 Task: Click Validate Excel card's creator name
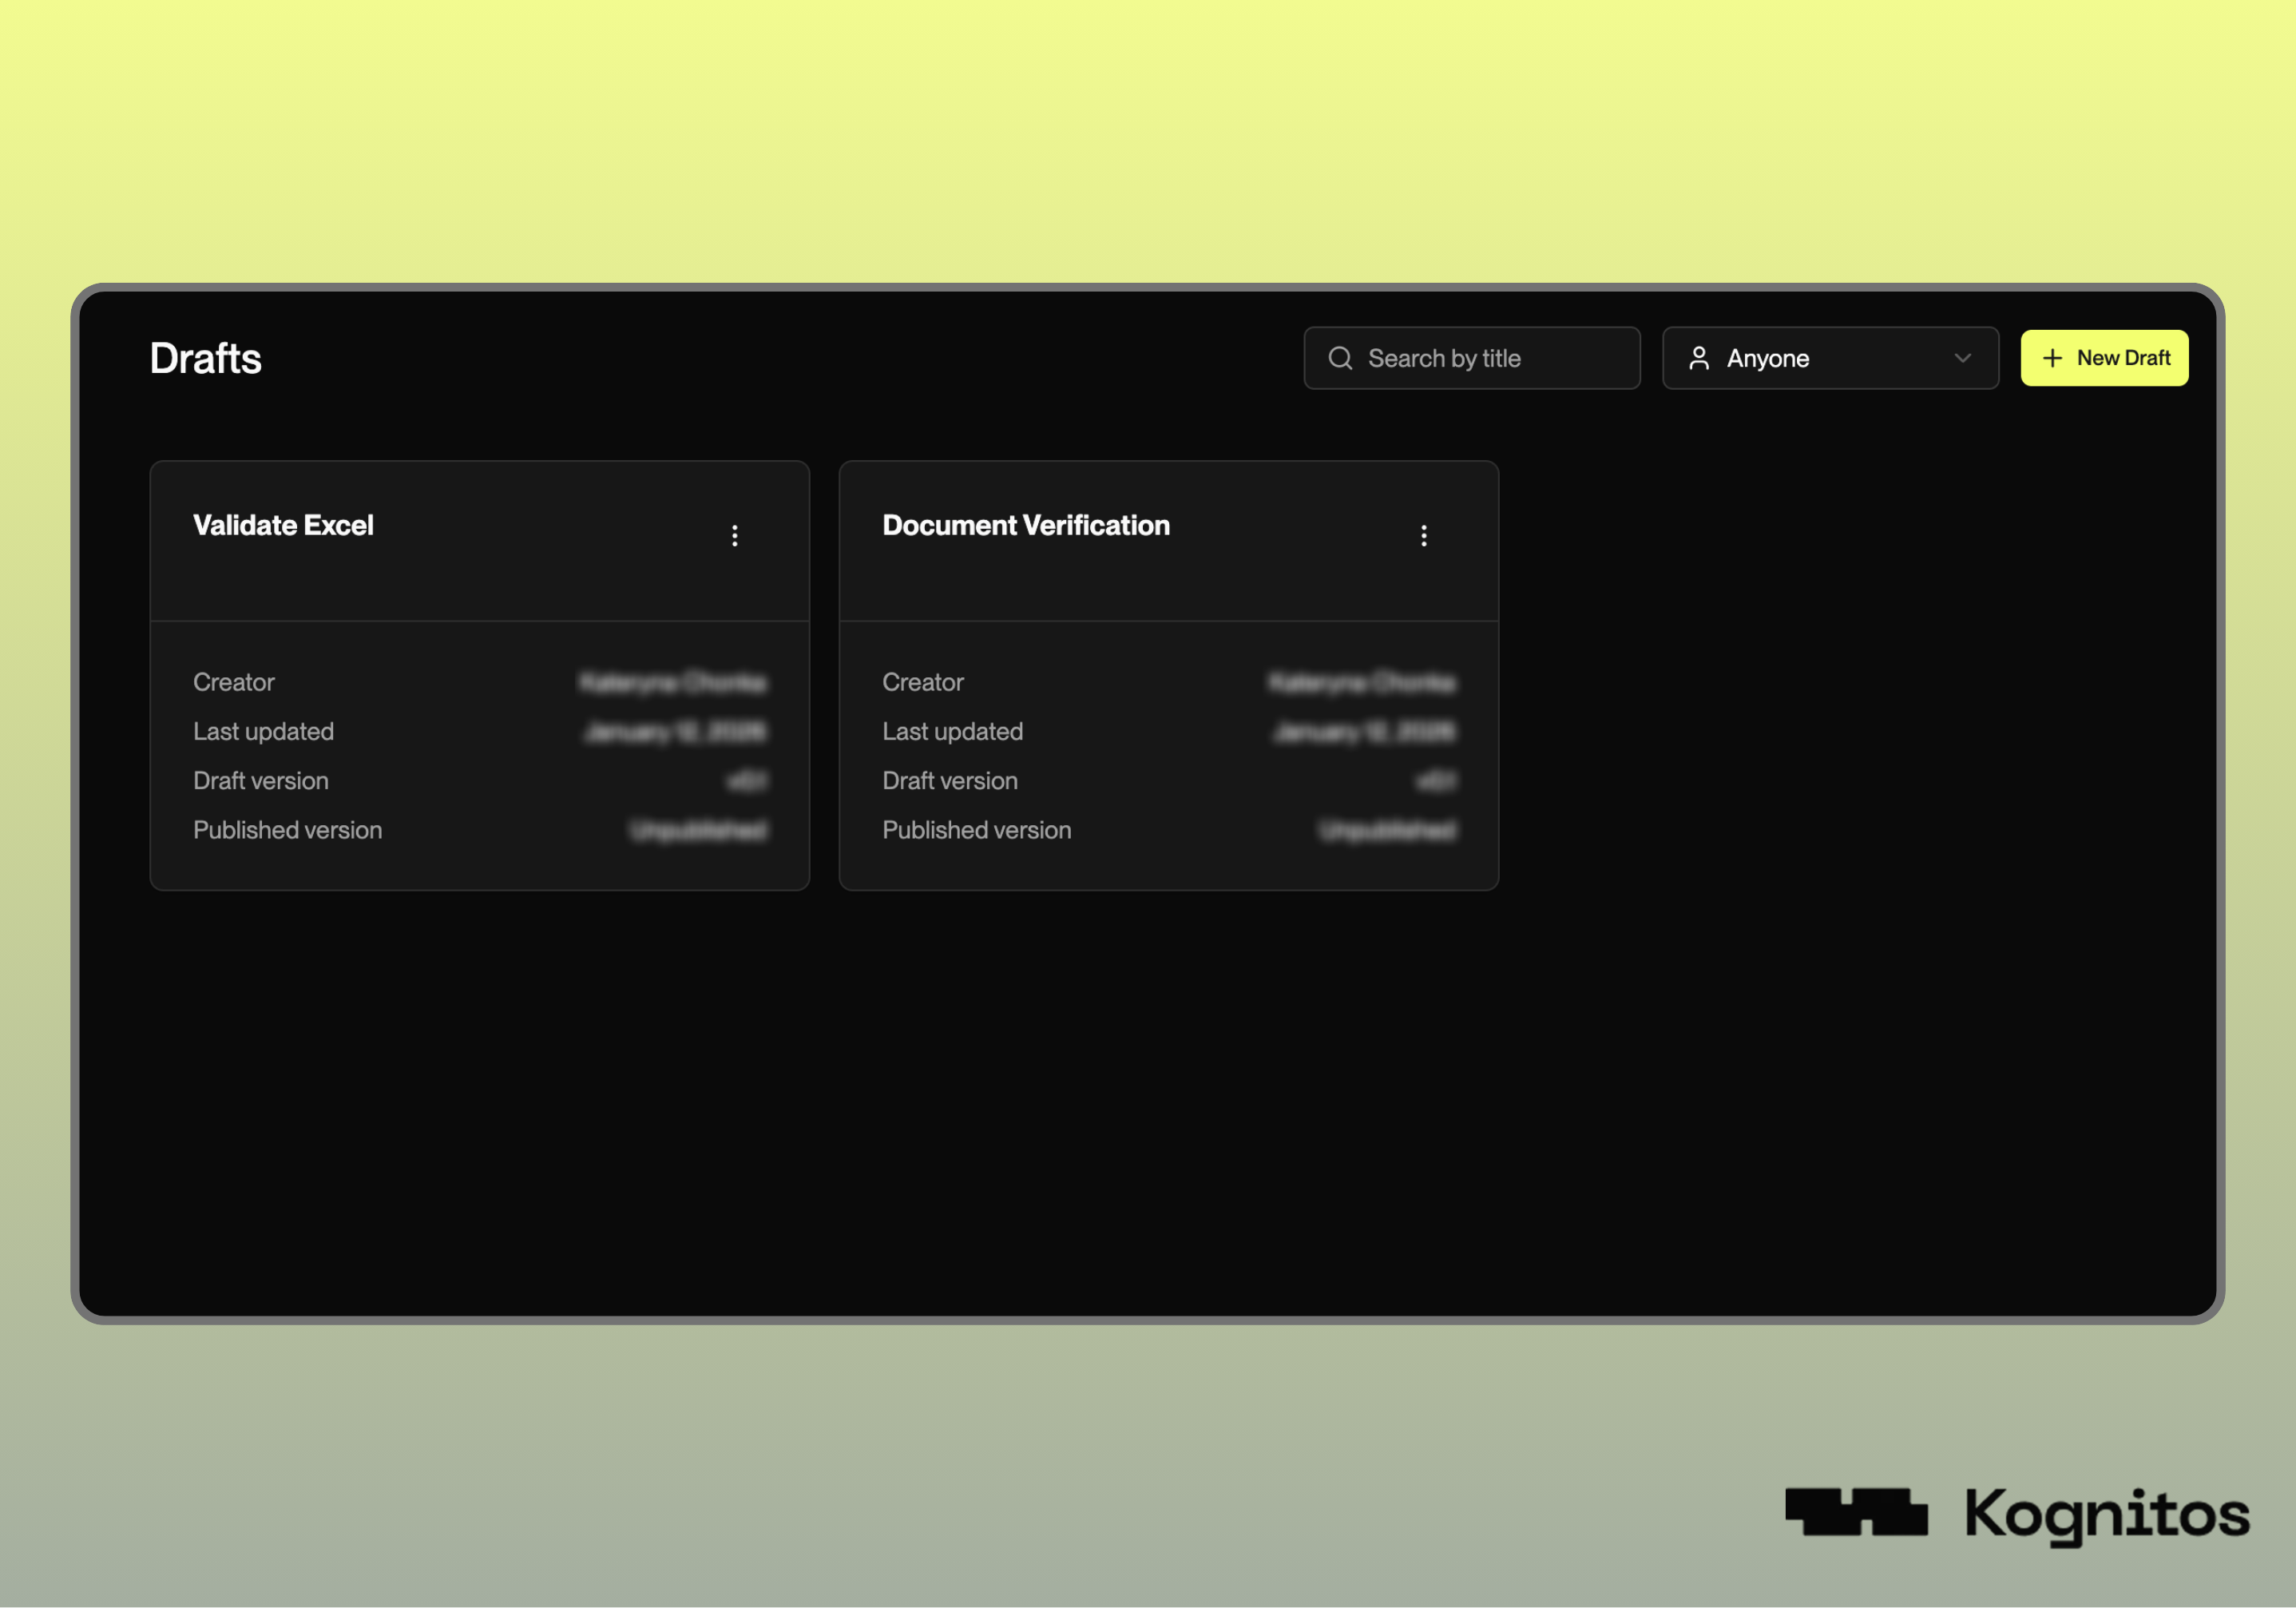coord(673,683)
